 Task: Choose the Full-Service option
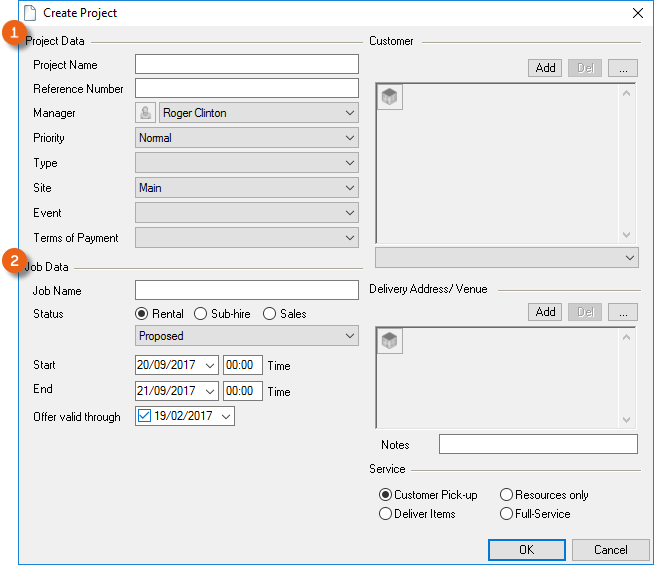click(507, 514)
